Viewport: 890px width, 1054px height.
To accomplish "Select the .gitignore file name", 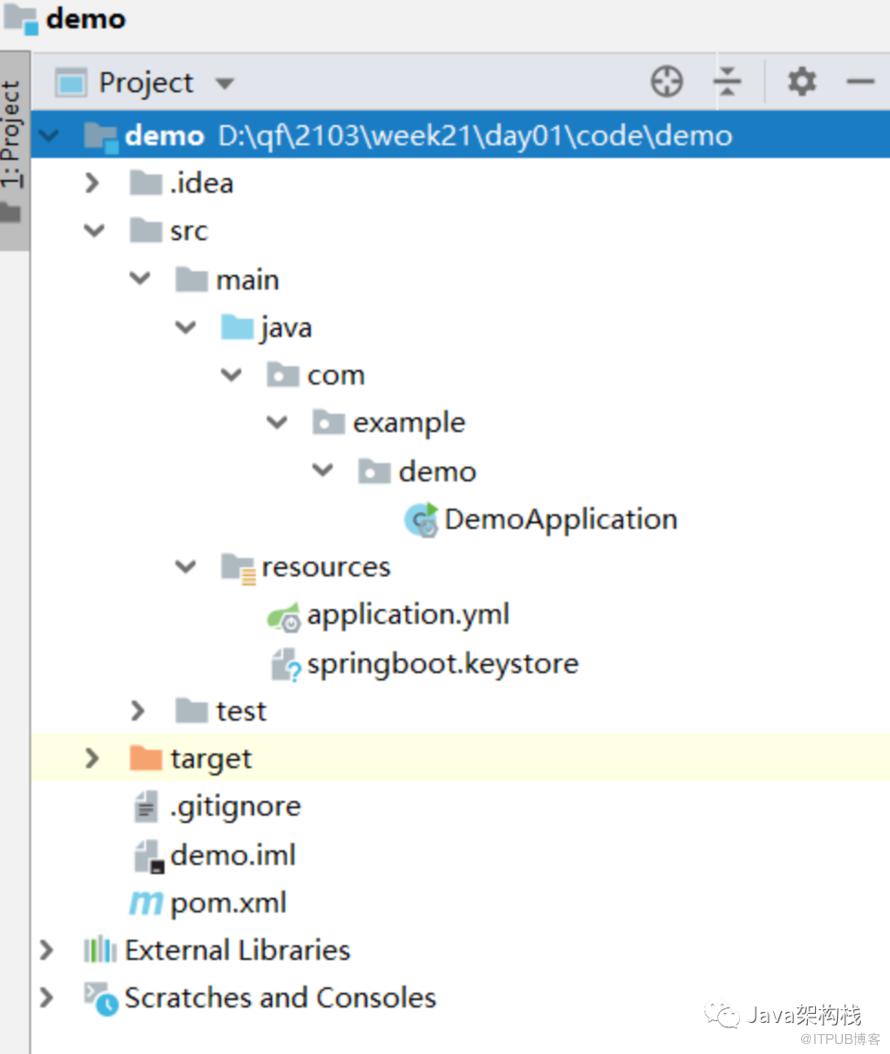I will 235,807.
